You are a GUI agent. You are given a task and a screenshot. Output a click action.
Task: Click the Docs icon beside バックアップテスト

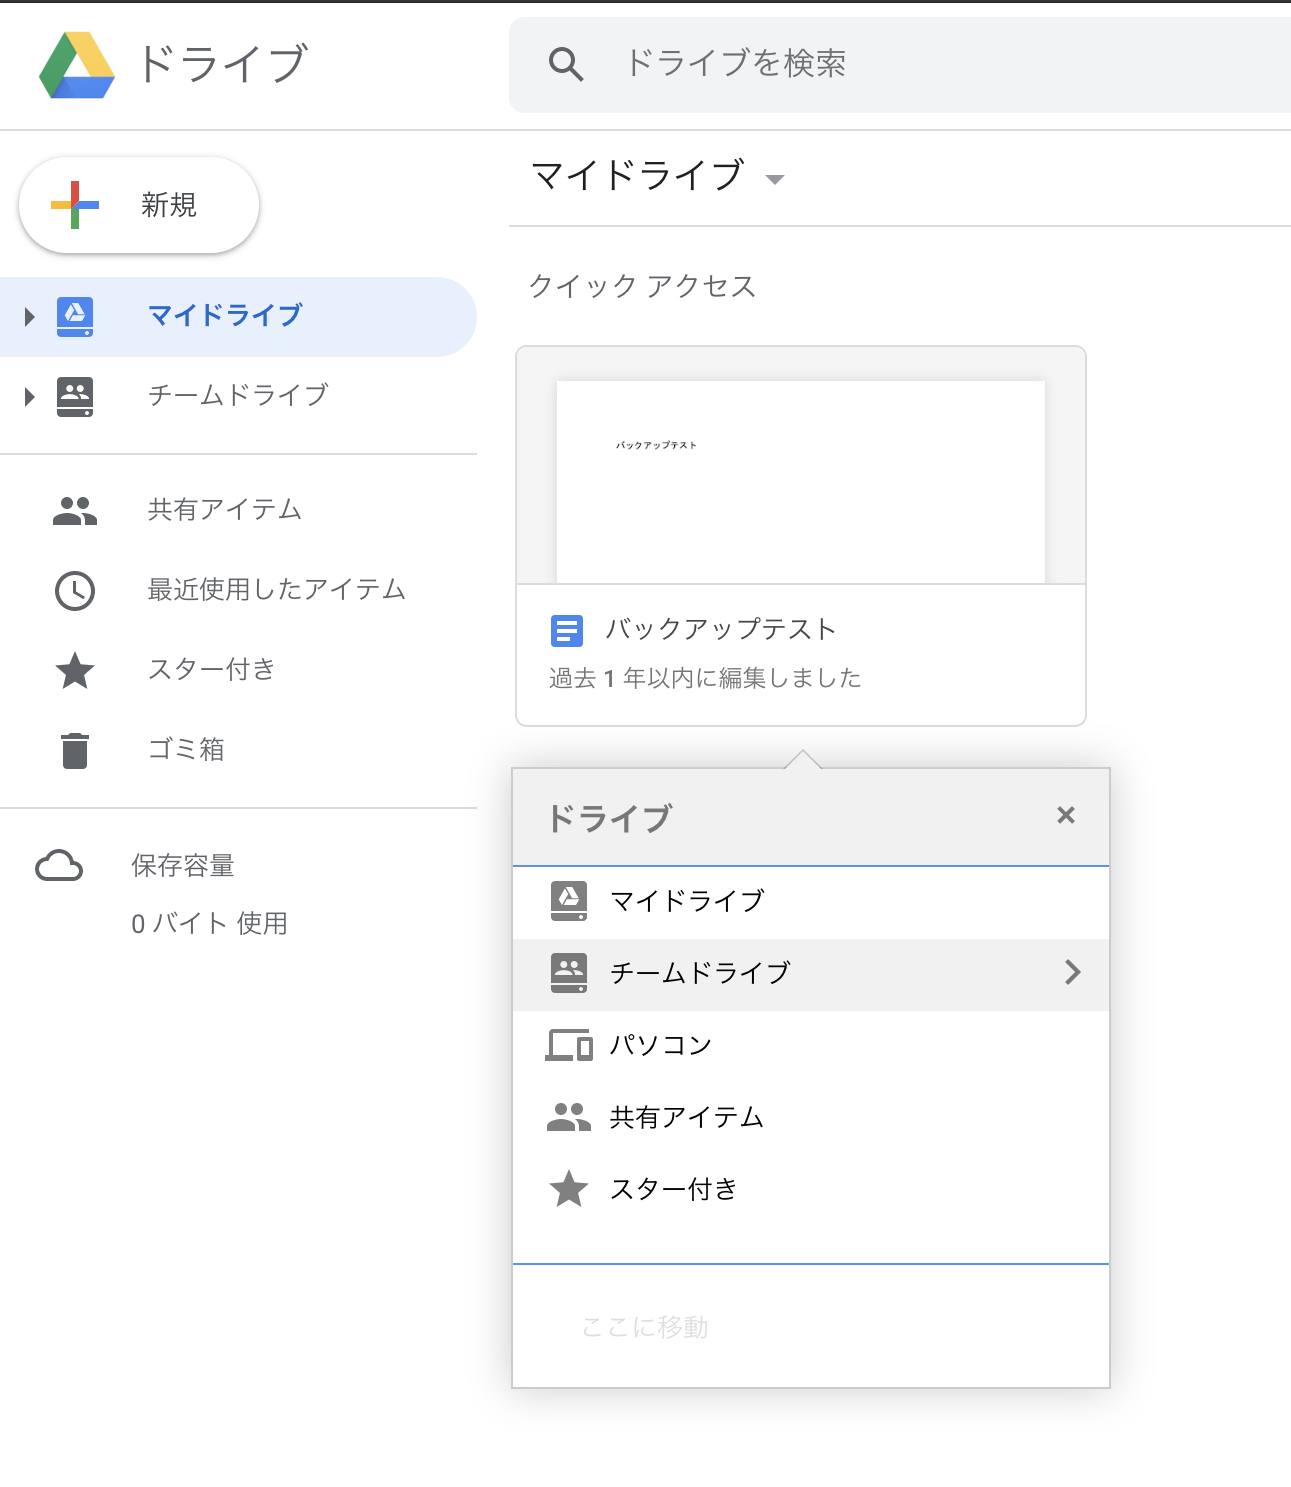[x=567, y=631]
